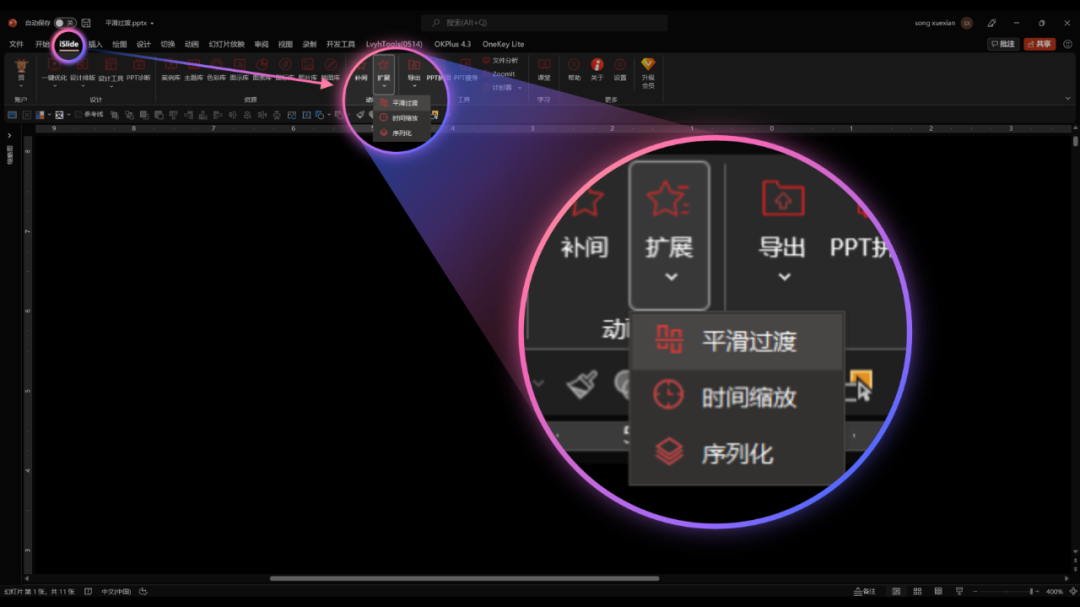Image resolution: width=1080 pixels, height=607 pixels.
Task: Toggle the 备注 notes button
Action: click(x=864, y=591)
